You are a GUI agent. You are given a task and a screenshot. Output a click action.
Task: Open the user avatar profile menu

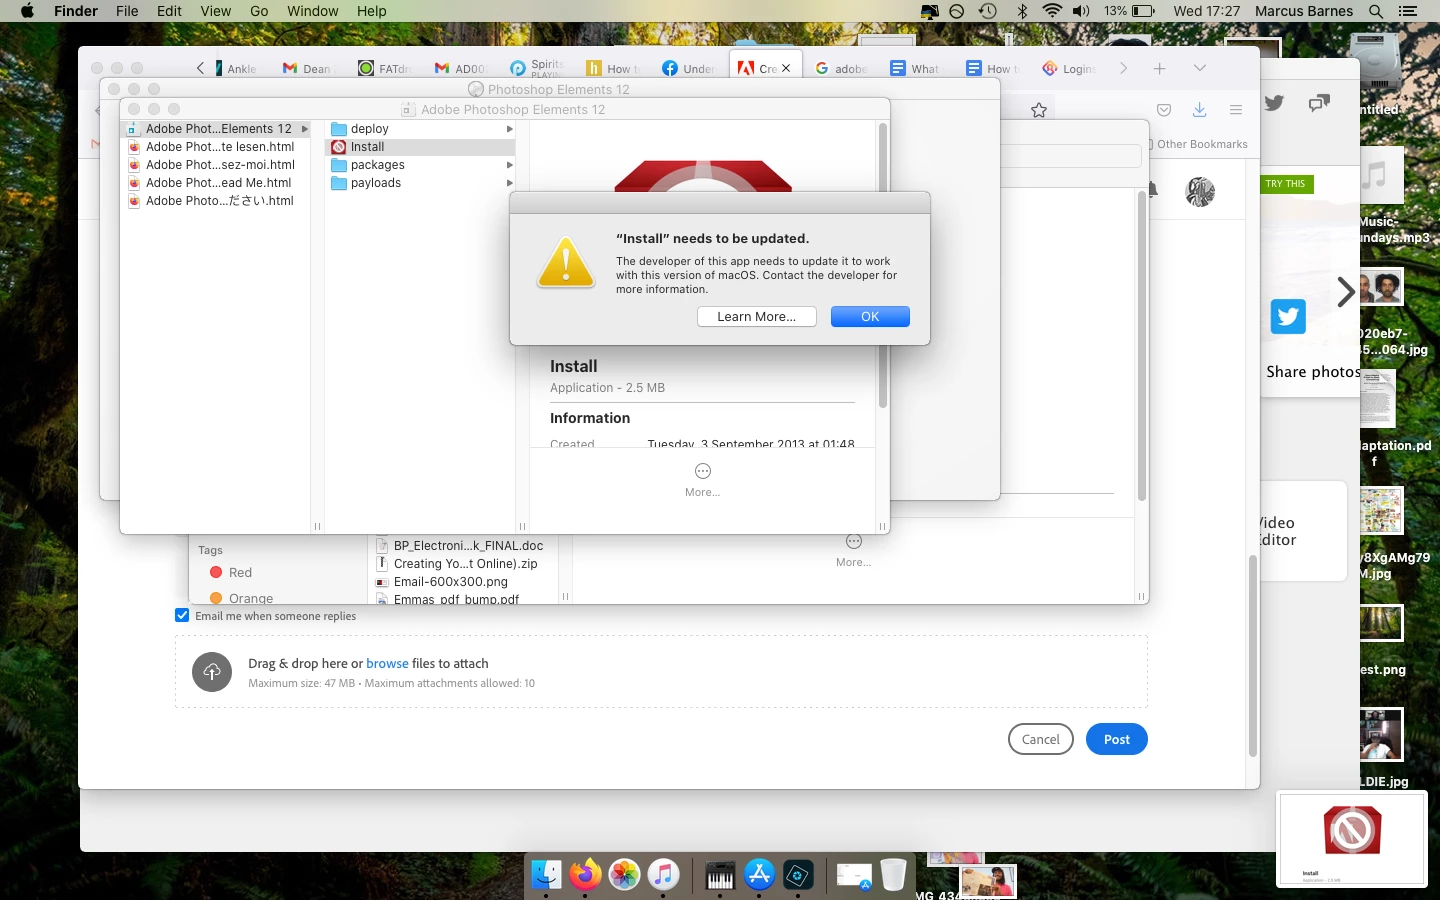pos(1200,191)
